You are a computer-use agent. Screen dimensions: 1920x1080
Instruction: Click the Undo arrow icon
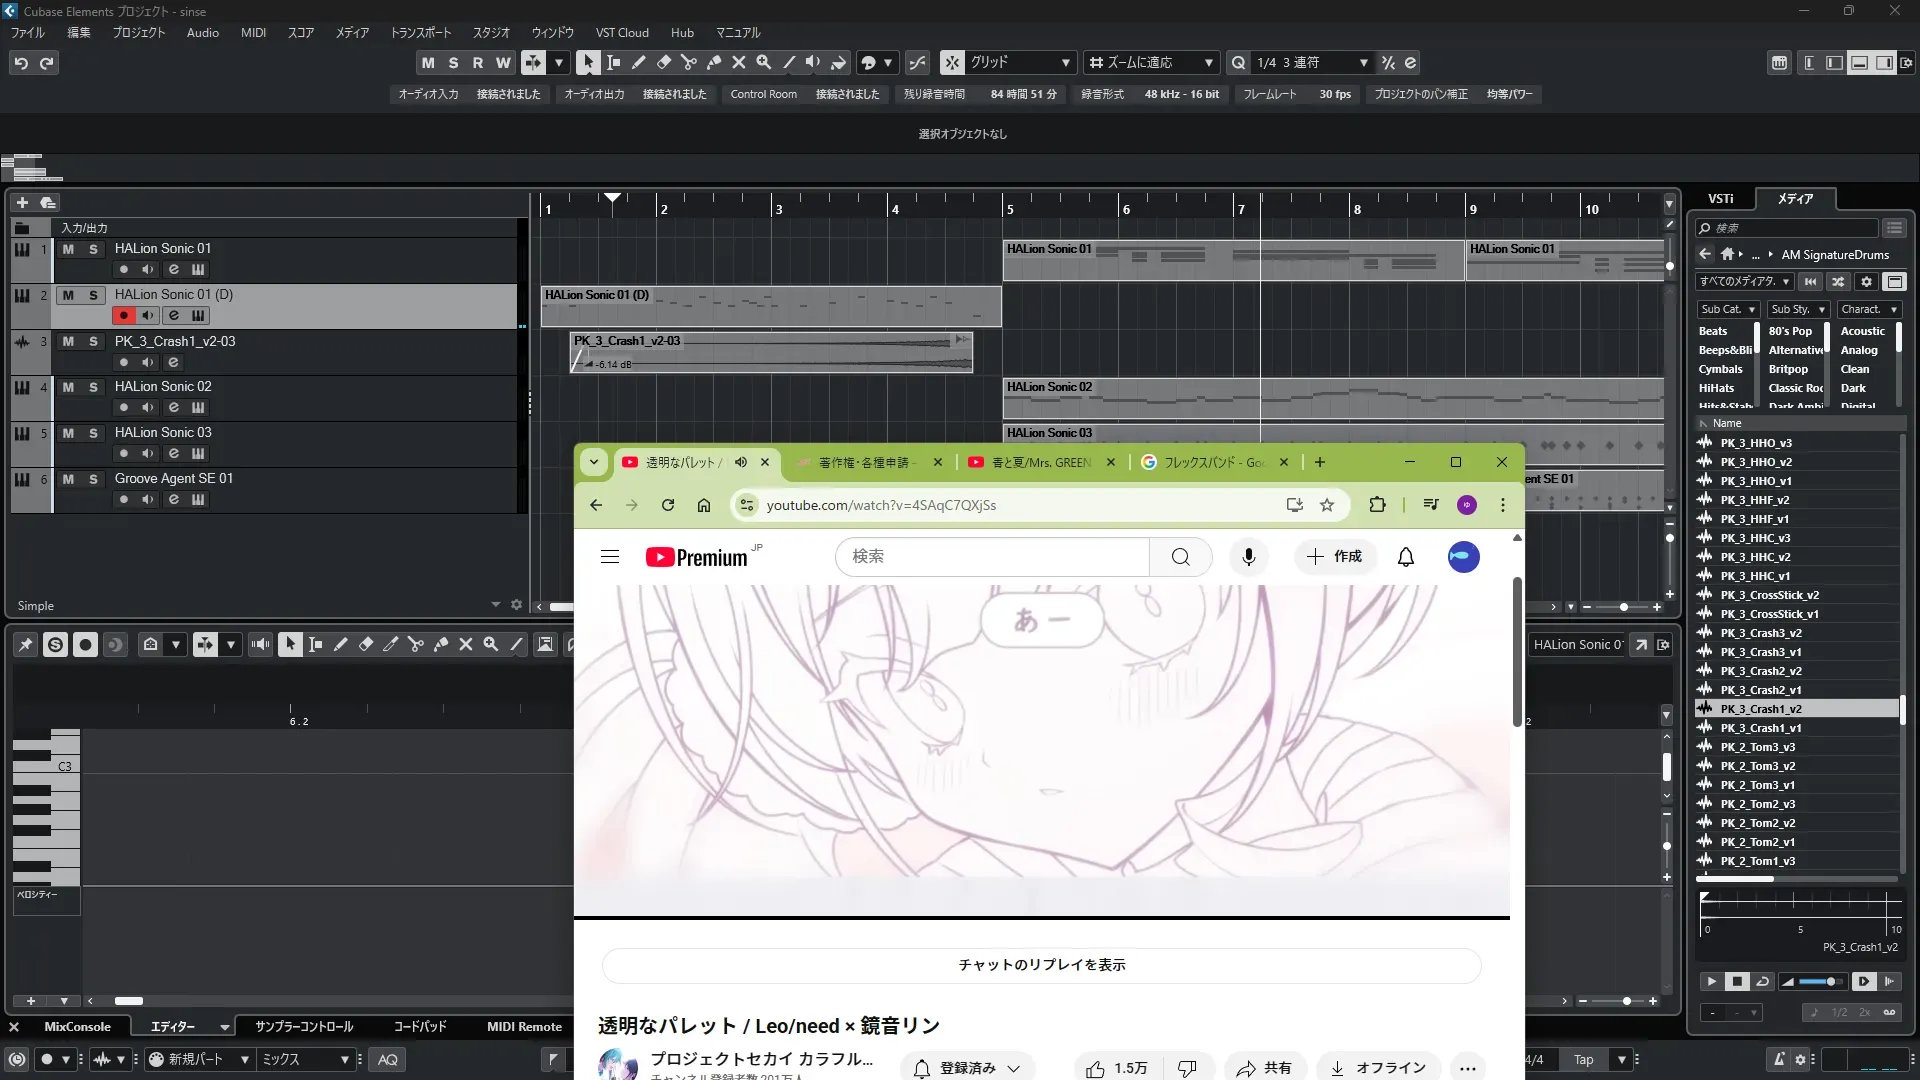tap(21, 63)
